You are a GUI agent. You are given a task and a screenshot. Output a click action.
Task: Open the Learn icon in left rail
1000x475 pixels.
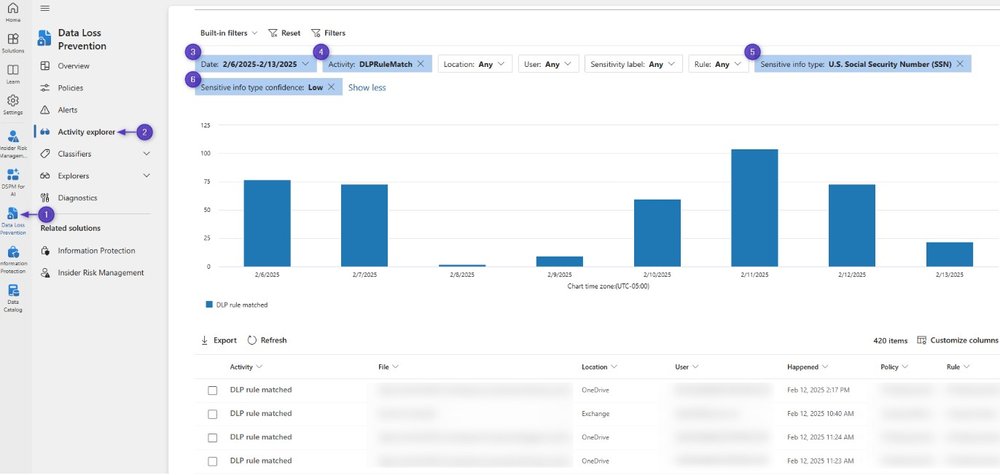tap(13, 73)
